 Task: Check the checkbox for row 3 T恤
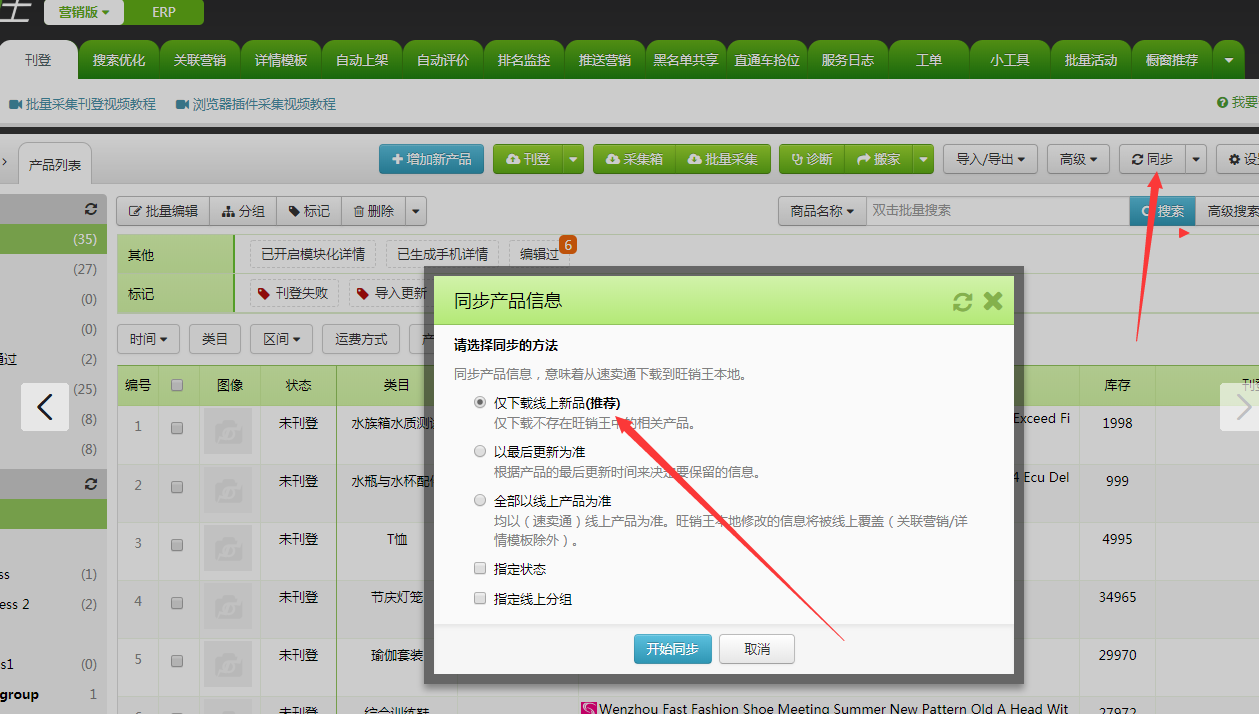coord(177,543)
